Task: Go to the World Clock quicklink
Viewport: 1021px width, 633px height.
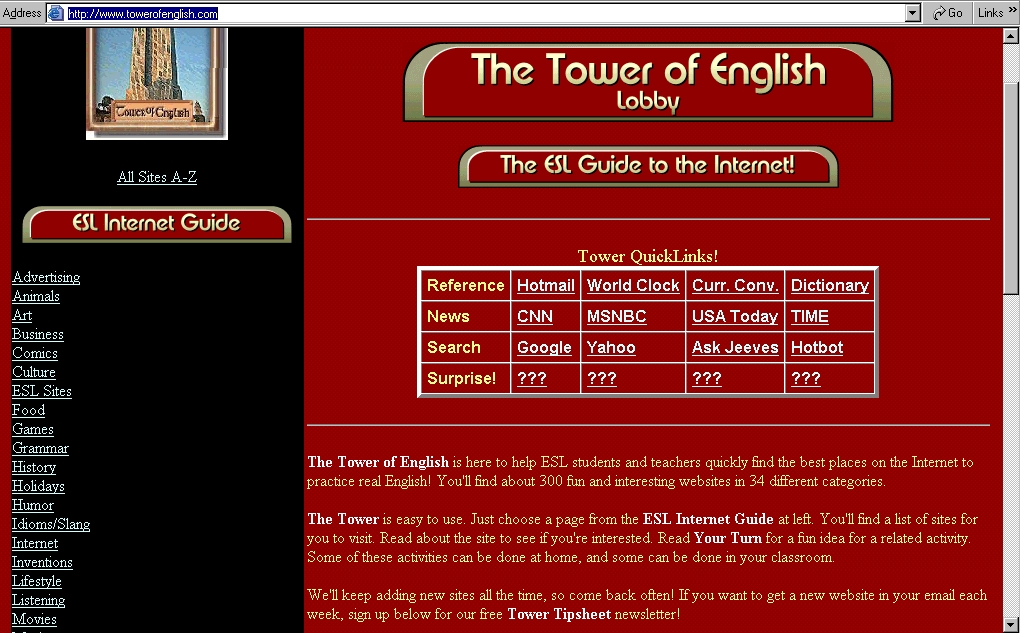Action: [633, 285]
